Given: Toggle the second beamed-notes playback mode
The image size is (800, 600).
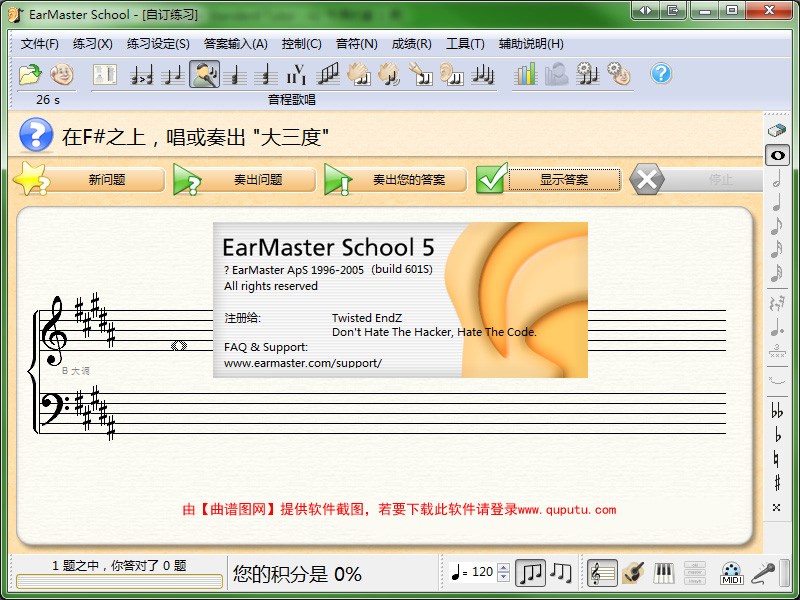Looking at the screenshot, I should [561, 573].
